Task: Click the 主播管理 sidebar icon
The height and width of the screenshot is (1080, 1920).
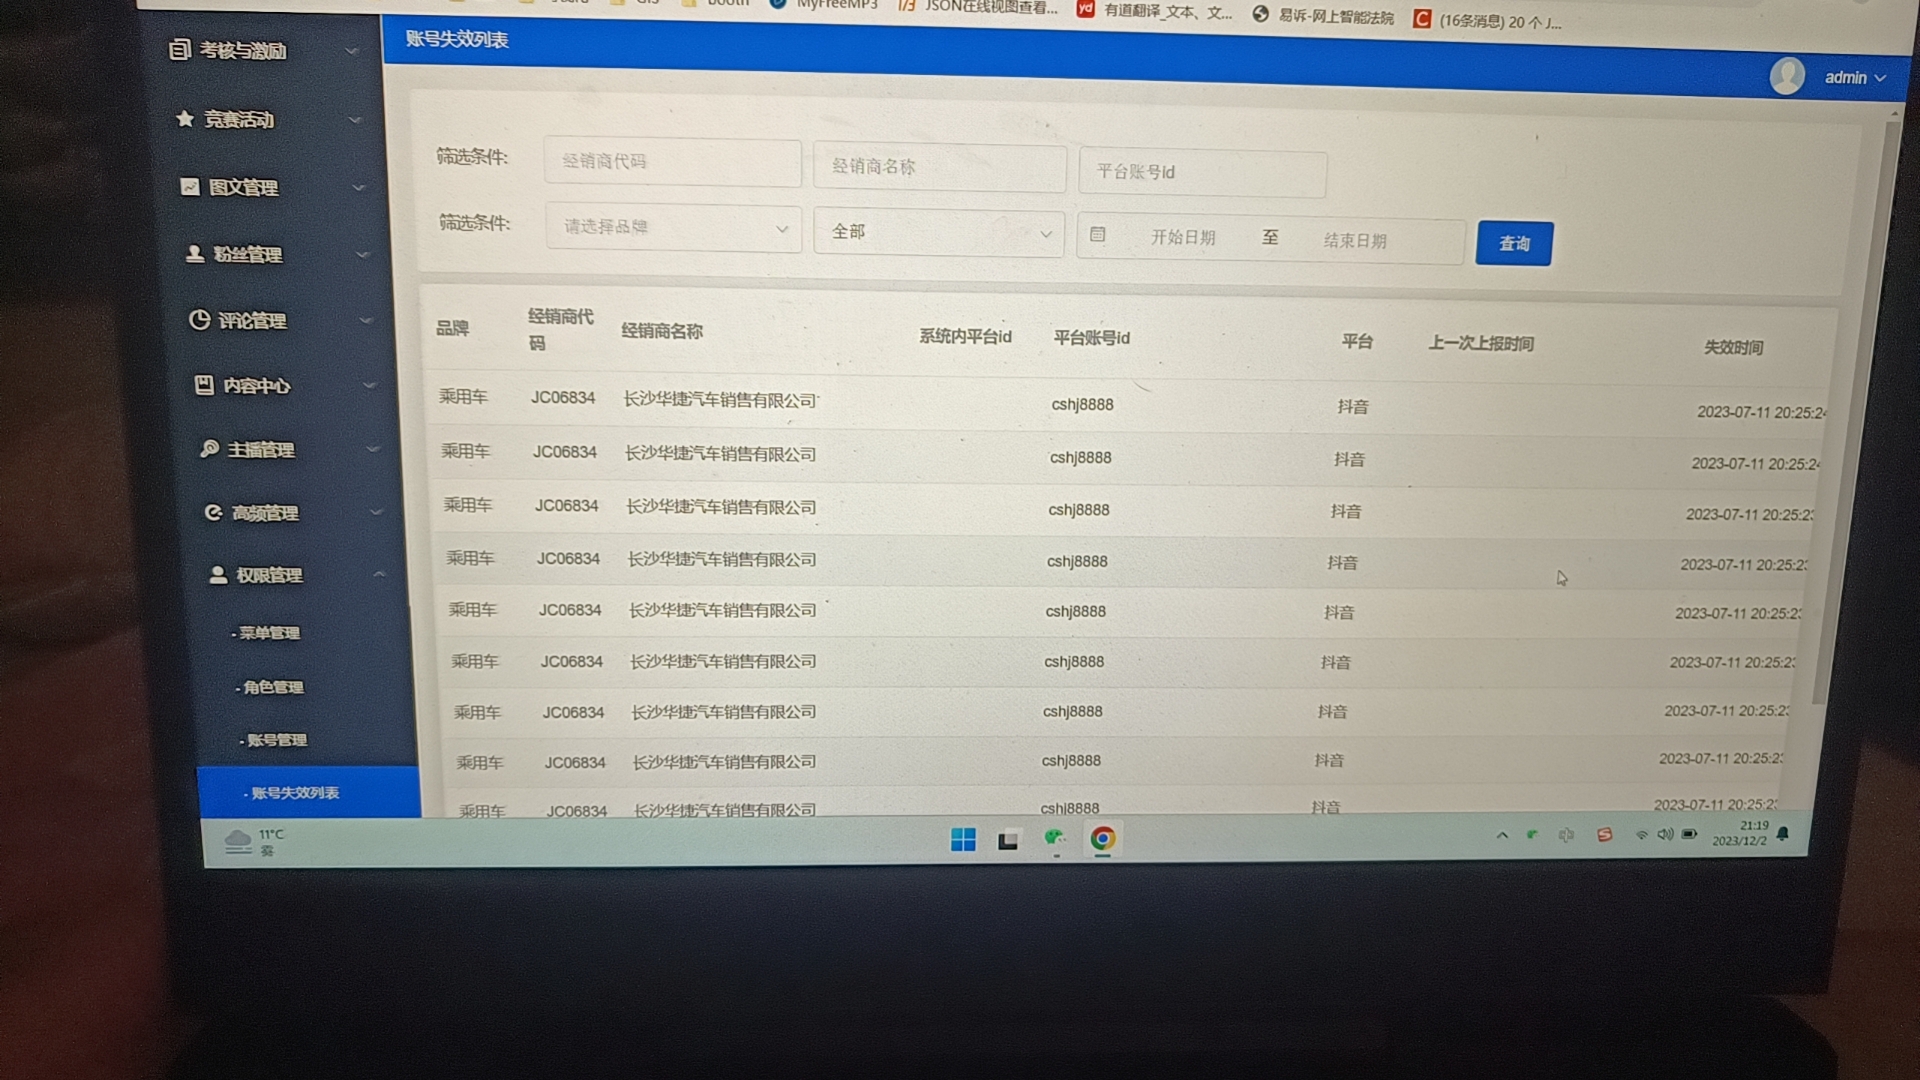Action: (x=209, y=449)
